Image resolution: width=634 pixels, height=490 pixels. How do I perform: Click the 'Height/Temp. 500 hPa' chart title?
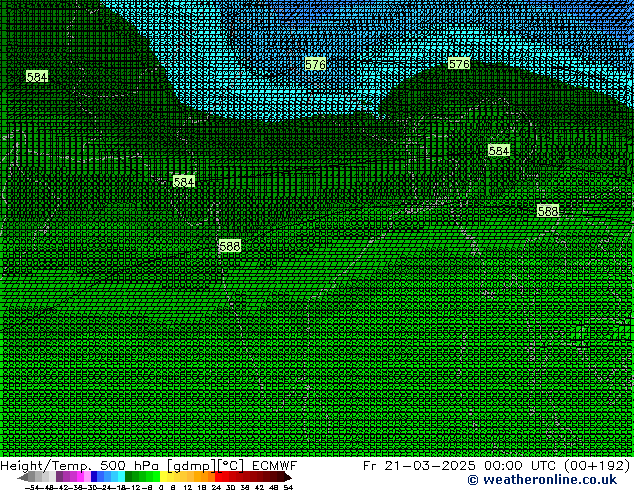[x=79, y=466]
